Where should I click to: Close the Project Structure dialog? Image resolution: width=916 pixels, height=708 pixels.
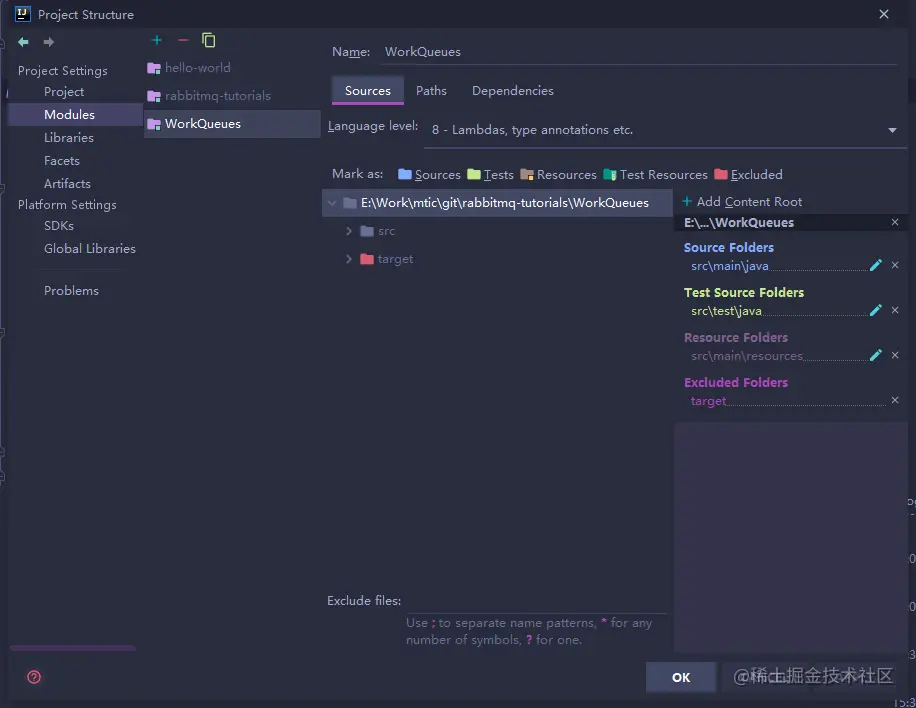tap(884, 14)
